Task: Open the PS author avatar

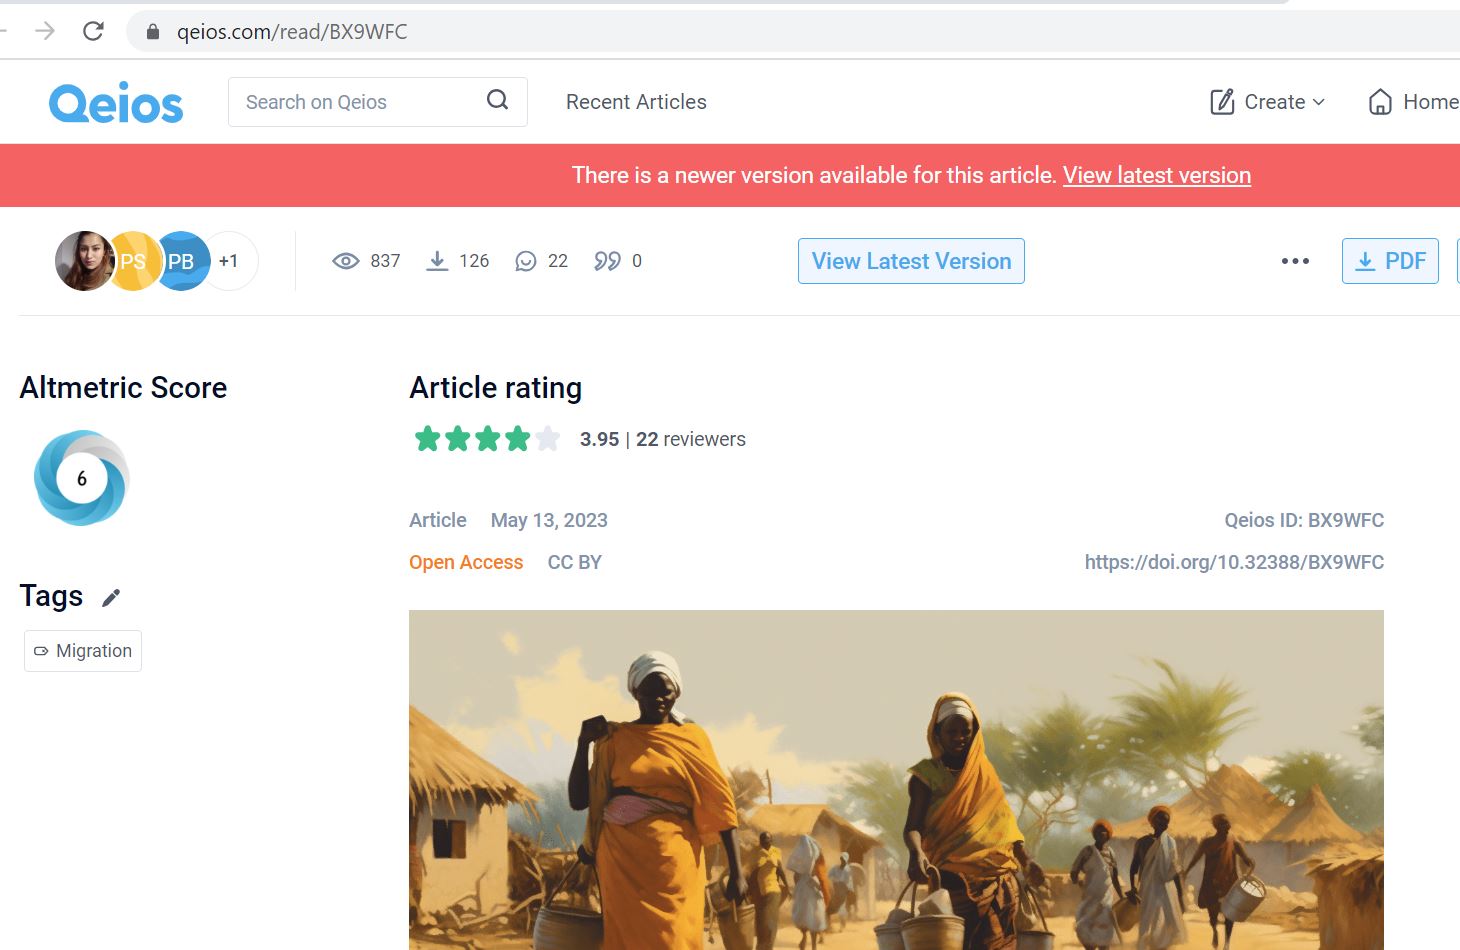Action: (134, 261)
